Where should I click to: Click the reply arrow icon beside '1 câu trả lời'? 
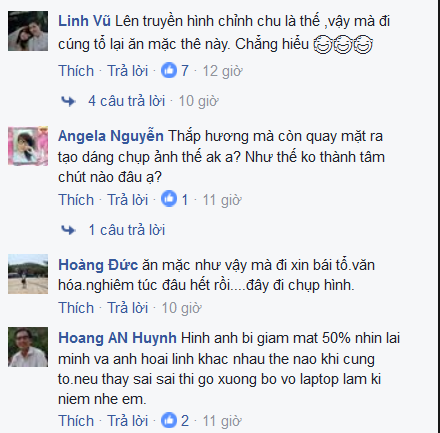click(x=68, y=230)
